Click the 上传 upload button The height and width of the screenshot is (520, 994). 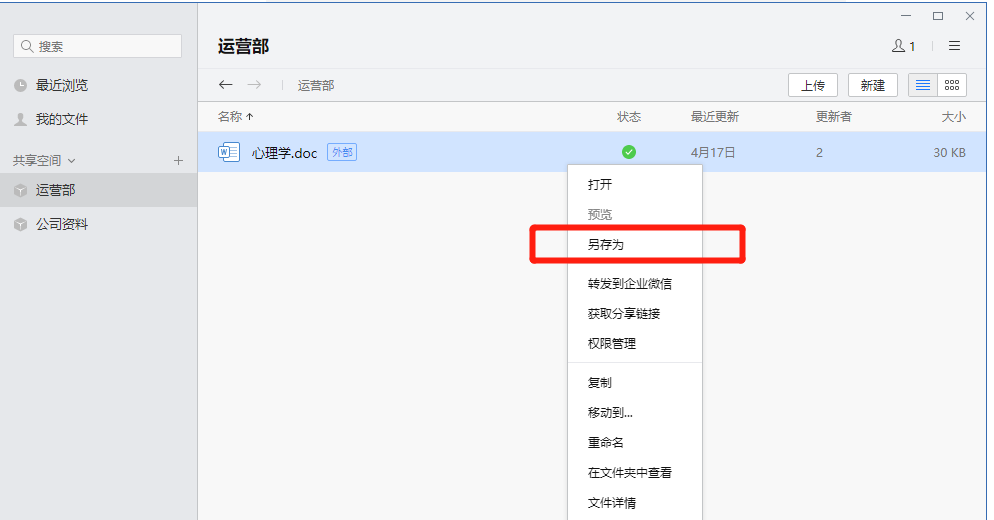pyautogui.click(x=813, y=85)
